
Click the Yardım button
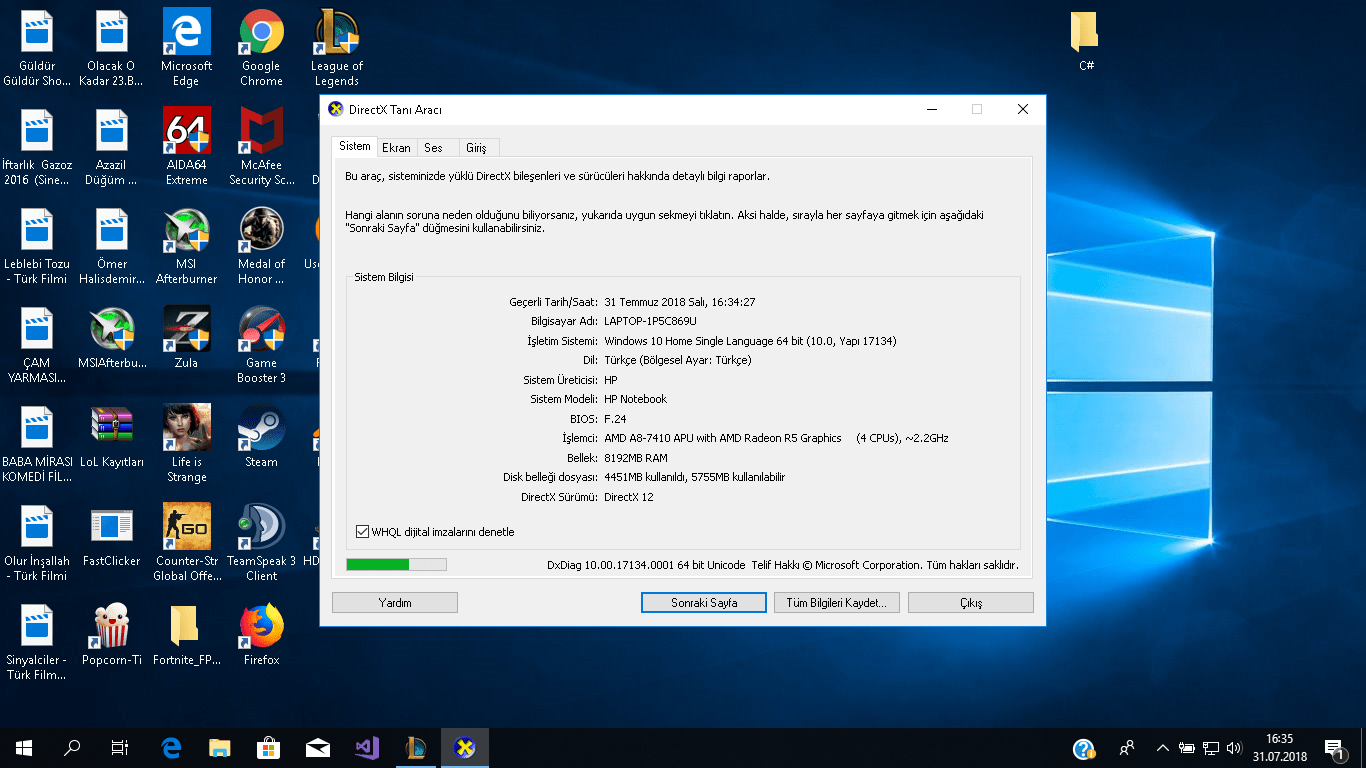pyautogui.click(x=395, y=603)
